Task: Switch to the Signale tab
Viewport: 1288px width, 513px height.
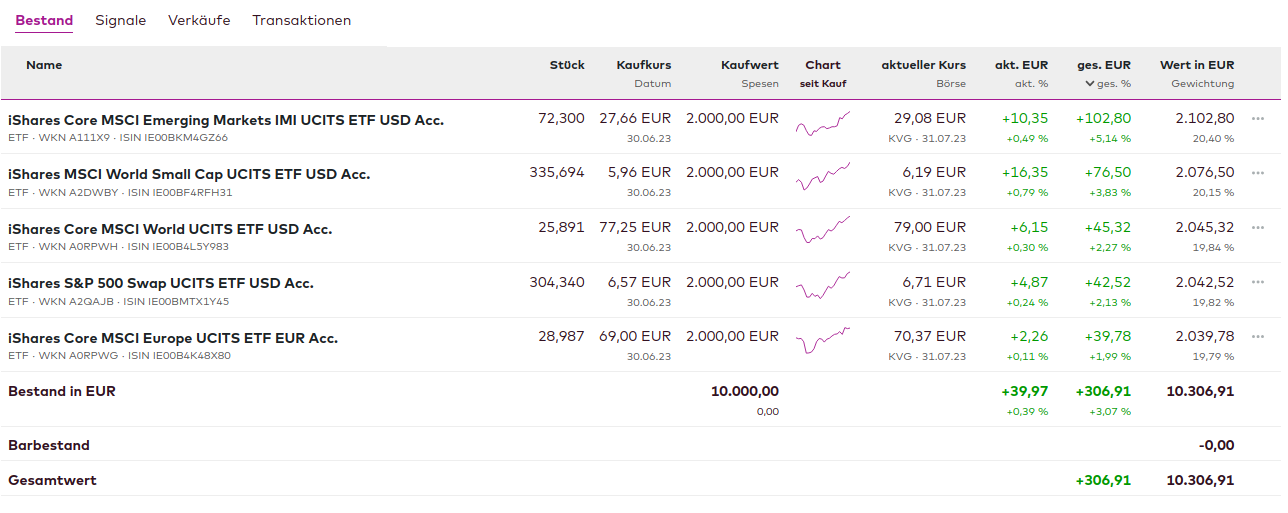Action: pyautogui.click(x=121, y=20)
